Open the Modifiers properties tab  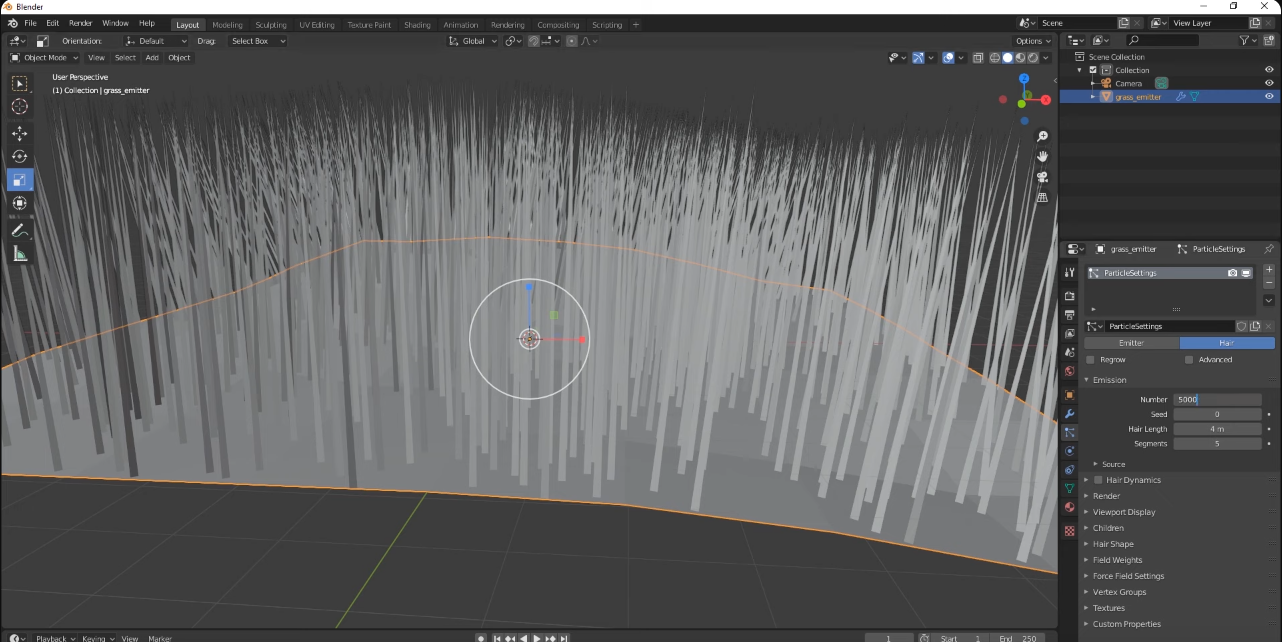point(1069,414)
